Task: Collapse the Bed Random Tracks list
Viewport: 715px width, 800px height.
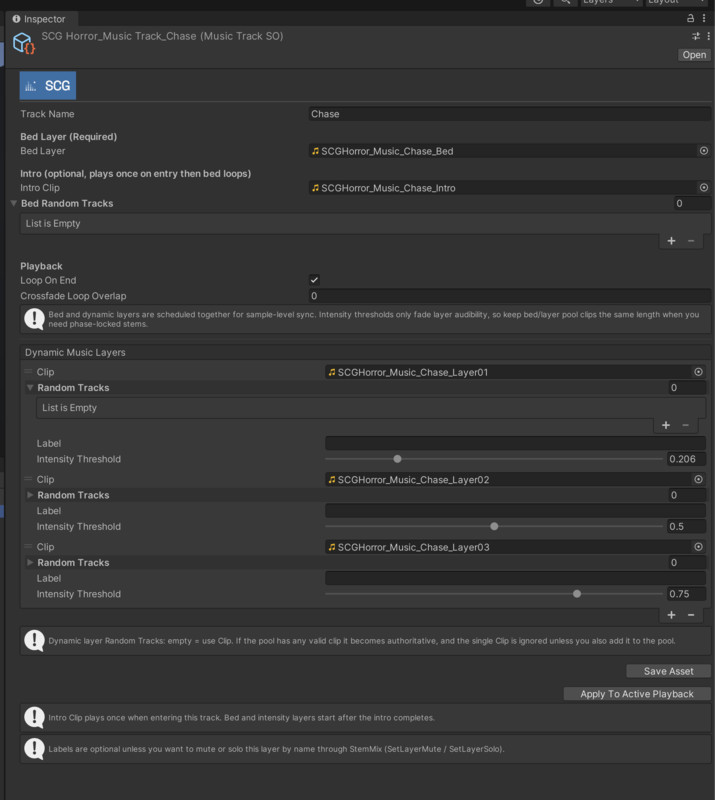Action: pos(14,203)
